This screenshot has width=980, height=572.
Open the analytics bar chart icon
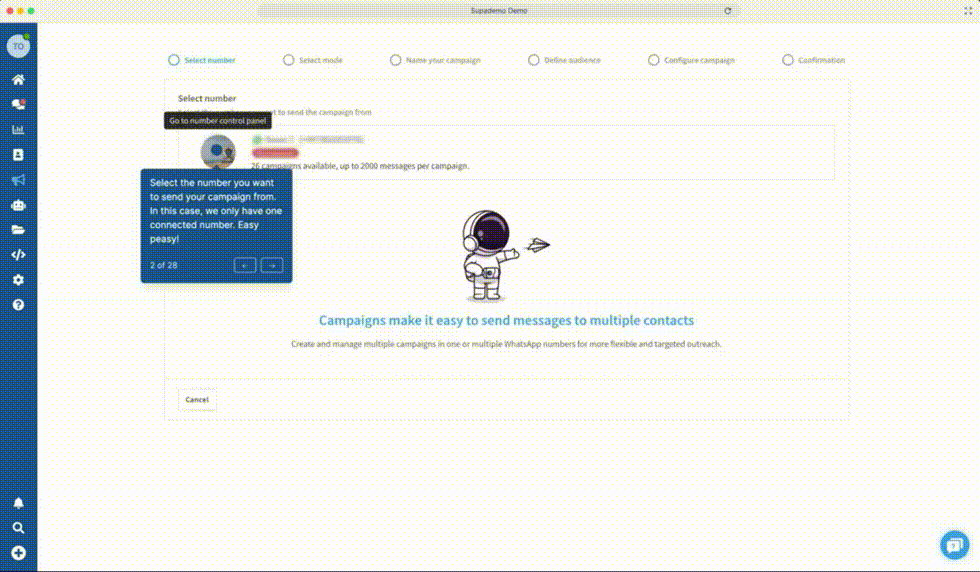pyautogui.click(x=18, y=130)
